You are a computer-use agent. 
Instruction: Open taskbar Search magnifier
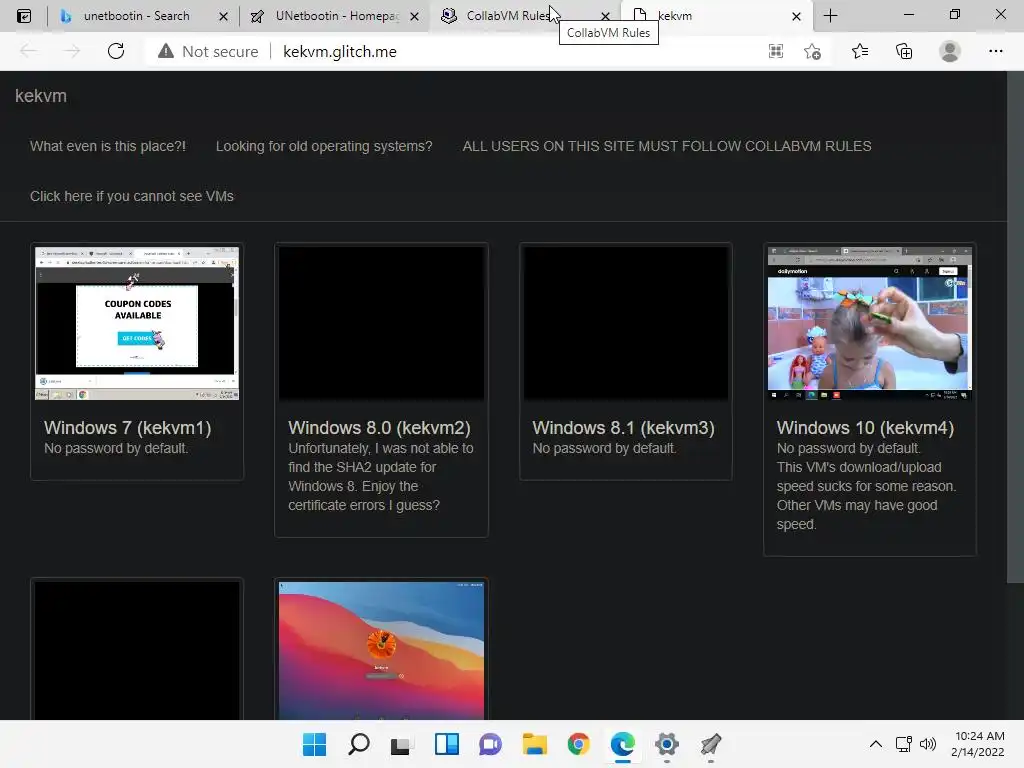pyautogui.click(x=359, y=744)
